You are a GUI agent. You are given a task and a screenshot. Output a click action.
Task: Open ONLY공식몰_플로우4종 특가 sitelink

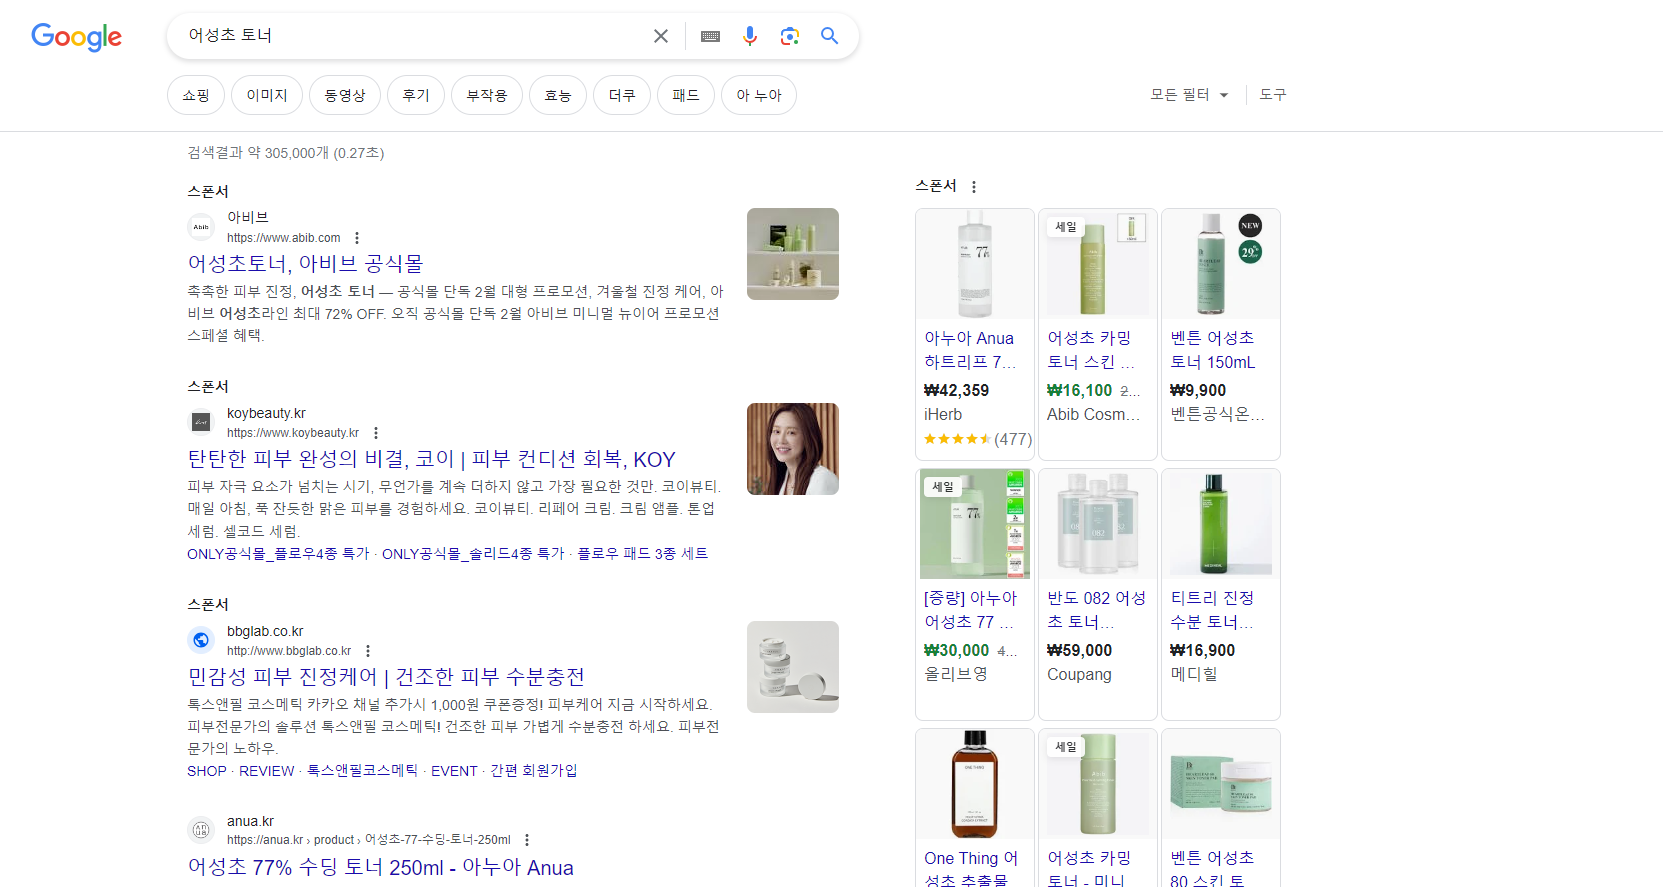(x=278, y=553)
